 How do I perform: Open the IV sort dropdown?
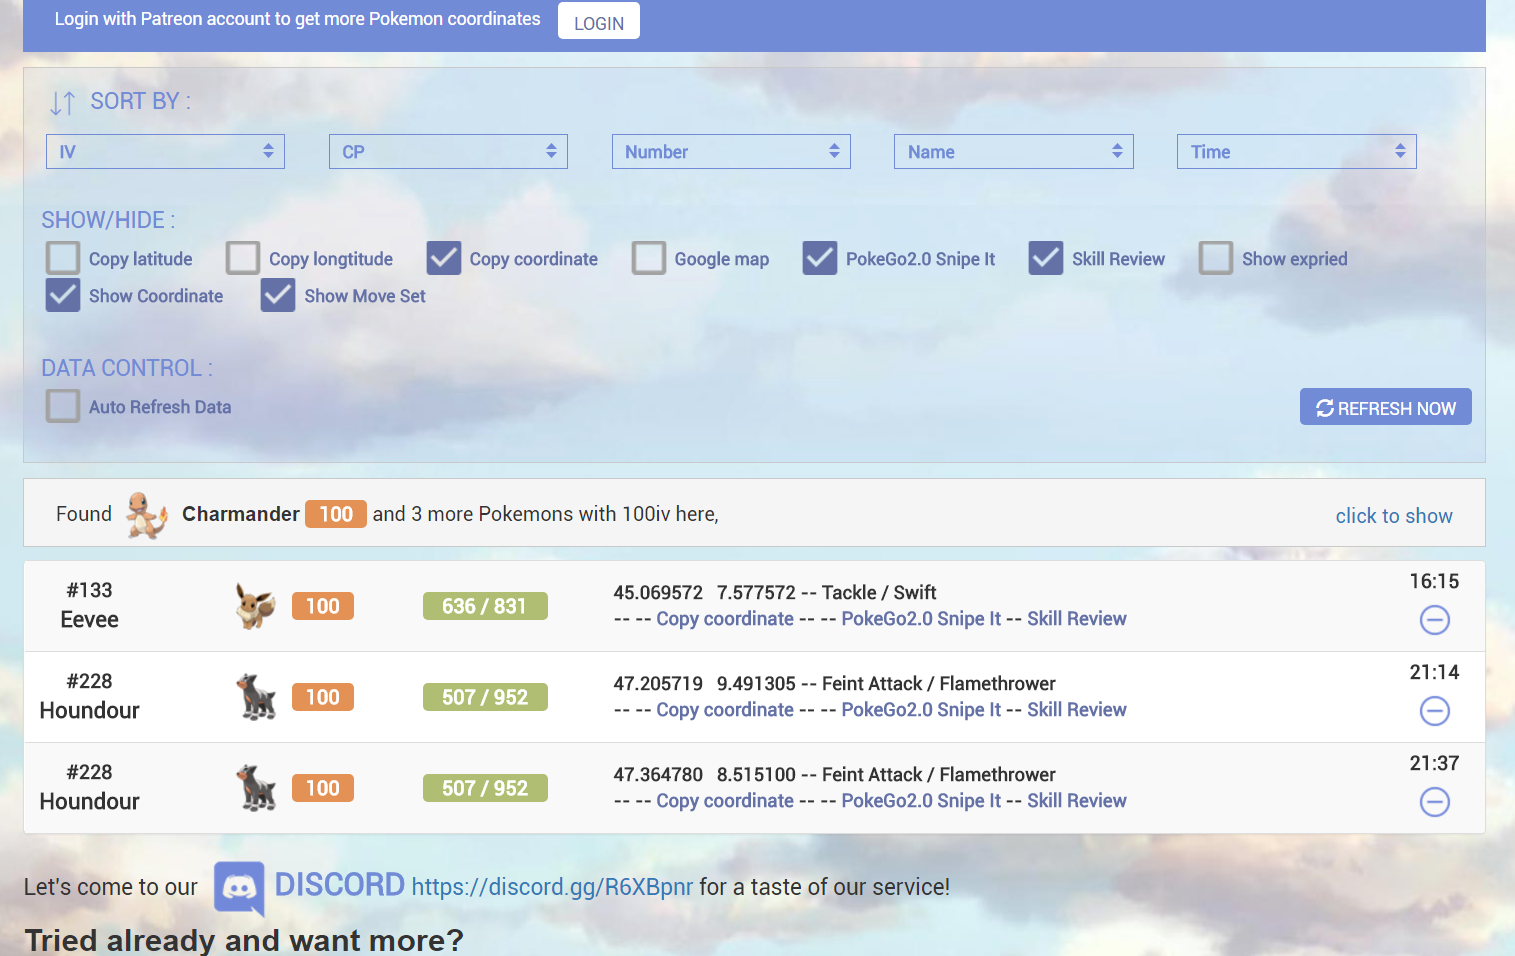pyautogui.click(x=165, y=151)
